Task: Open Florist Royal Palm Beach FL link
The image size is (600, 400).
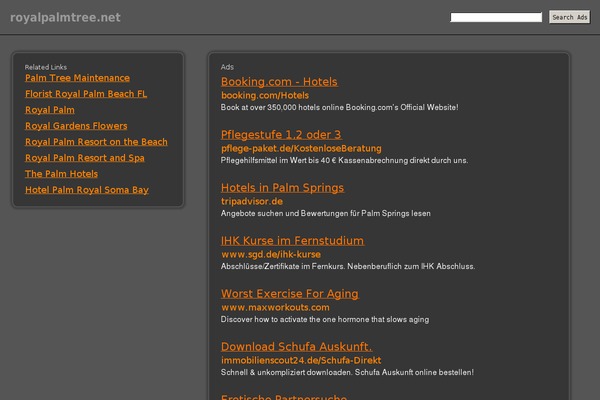Action: (x=86, y=94)
